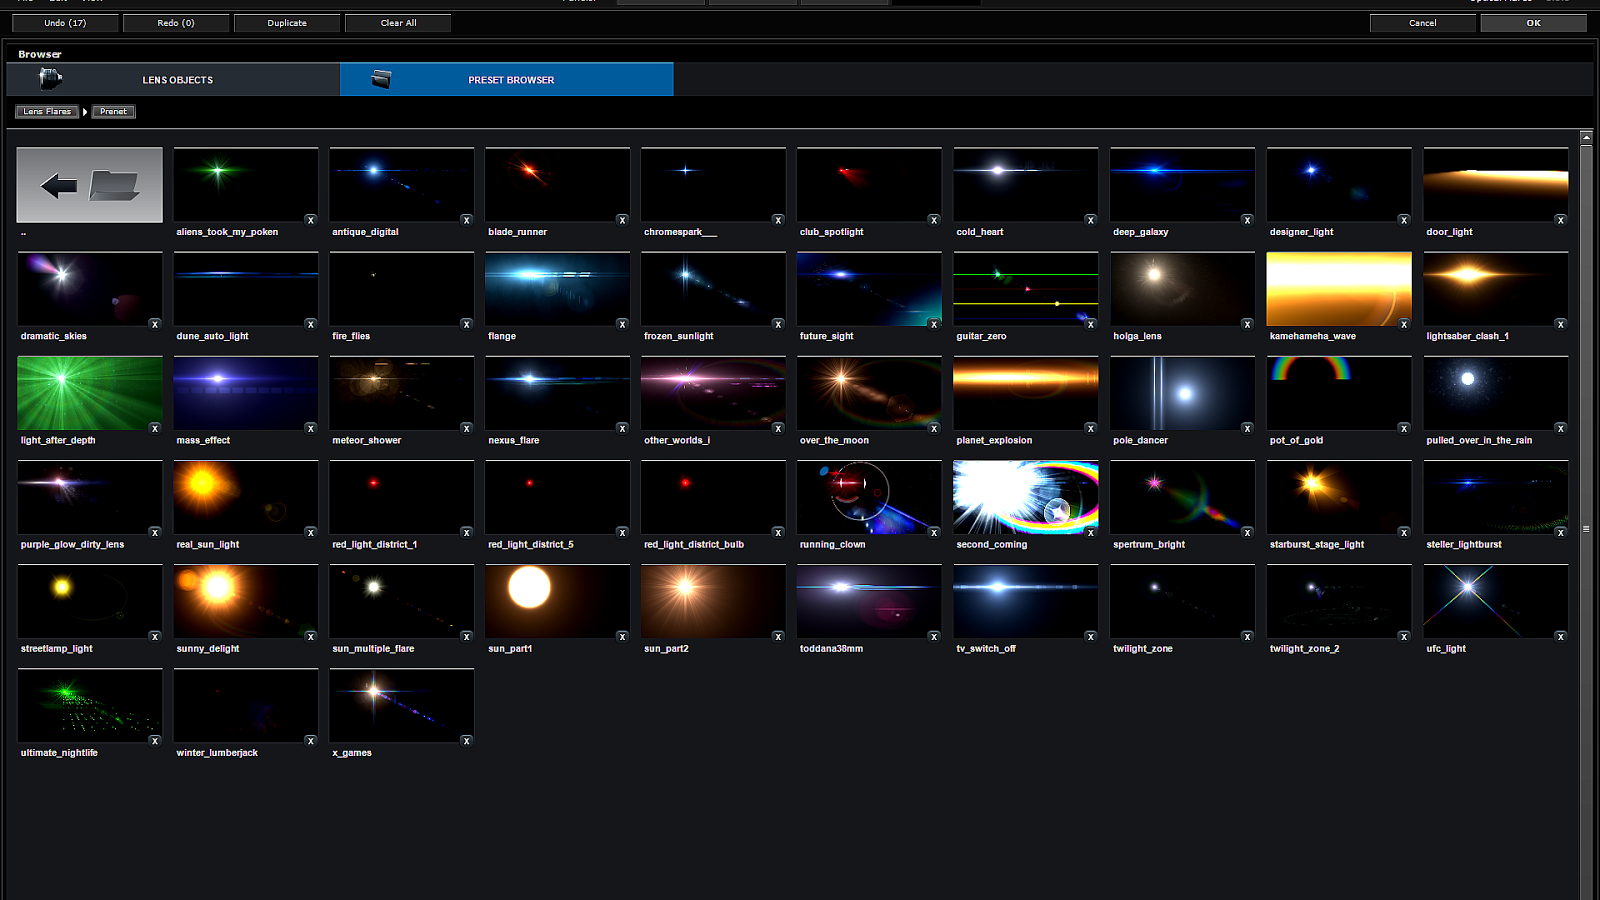Pick the other_worlds_i preset
Viewport: 1600px width, 900px height.
(714, 393)
